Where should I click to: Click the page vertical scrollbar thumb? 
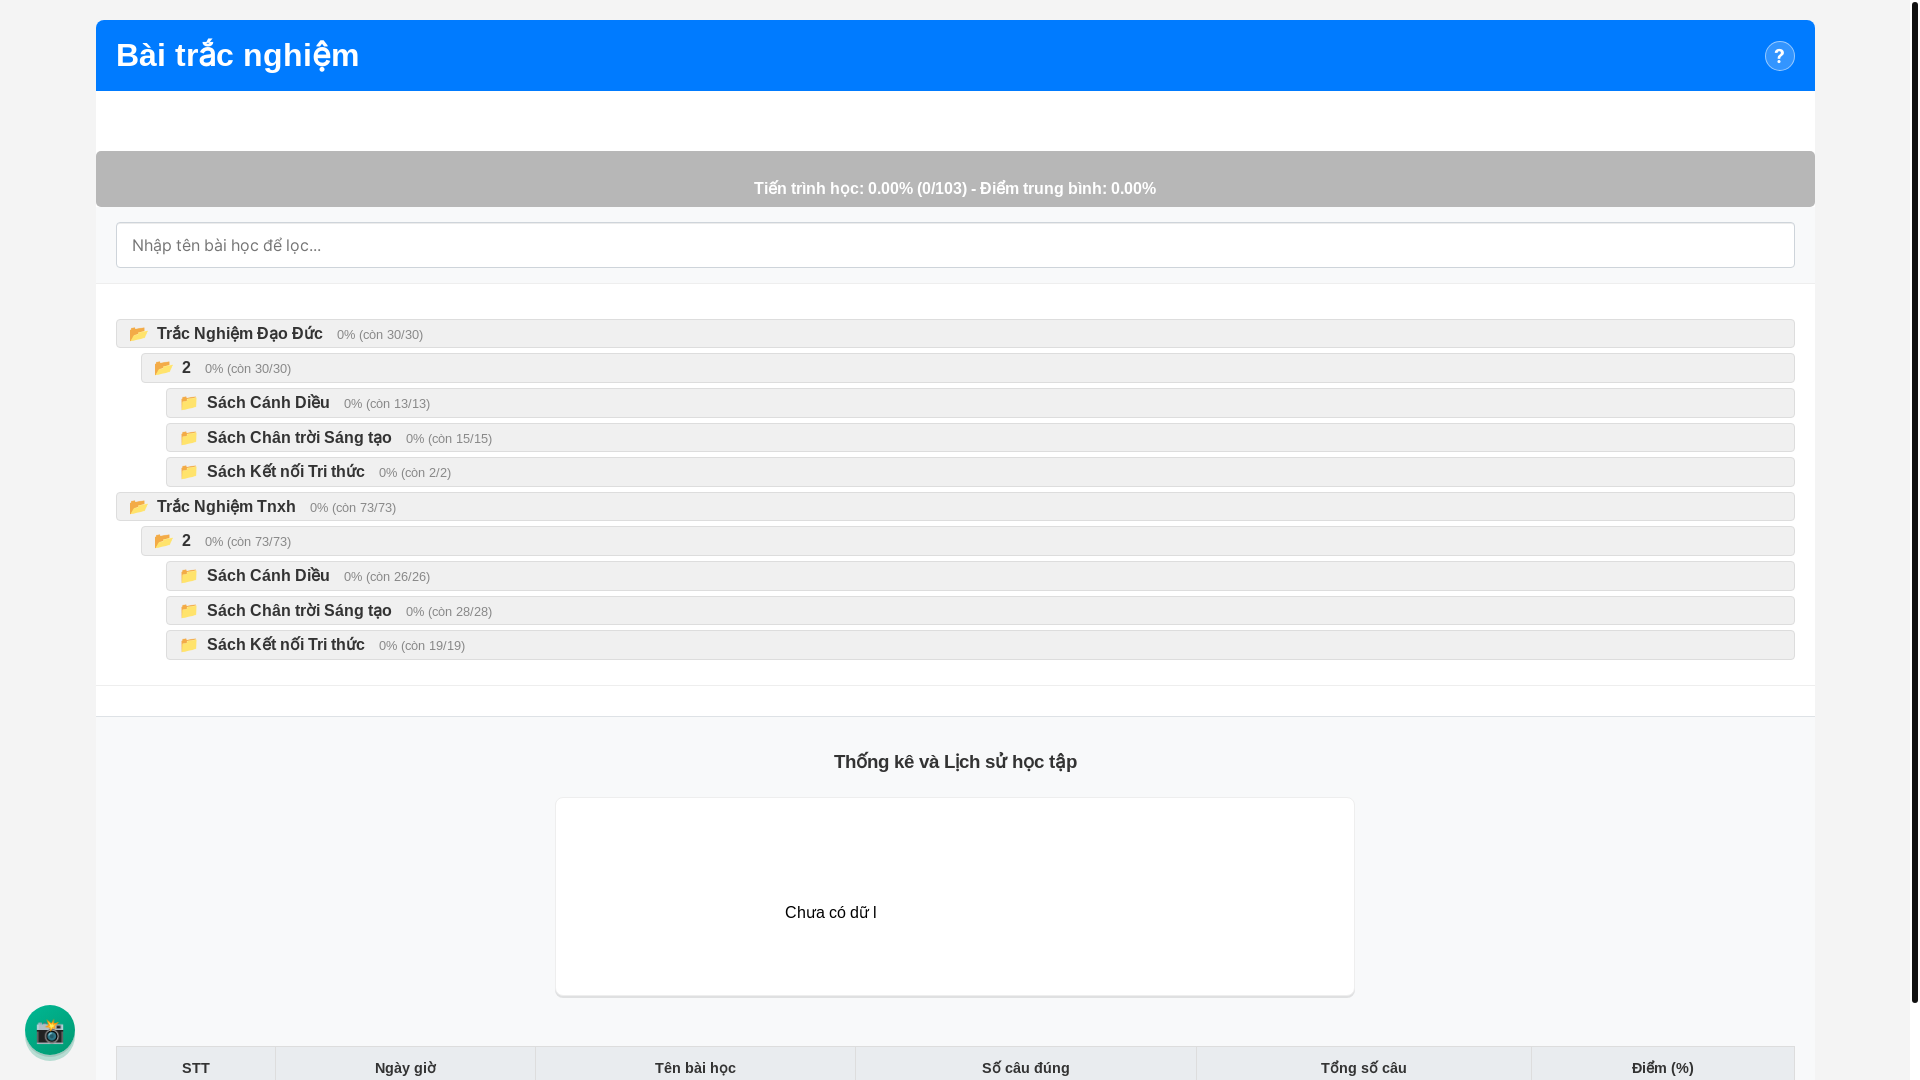(x=1915, y=500)
